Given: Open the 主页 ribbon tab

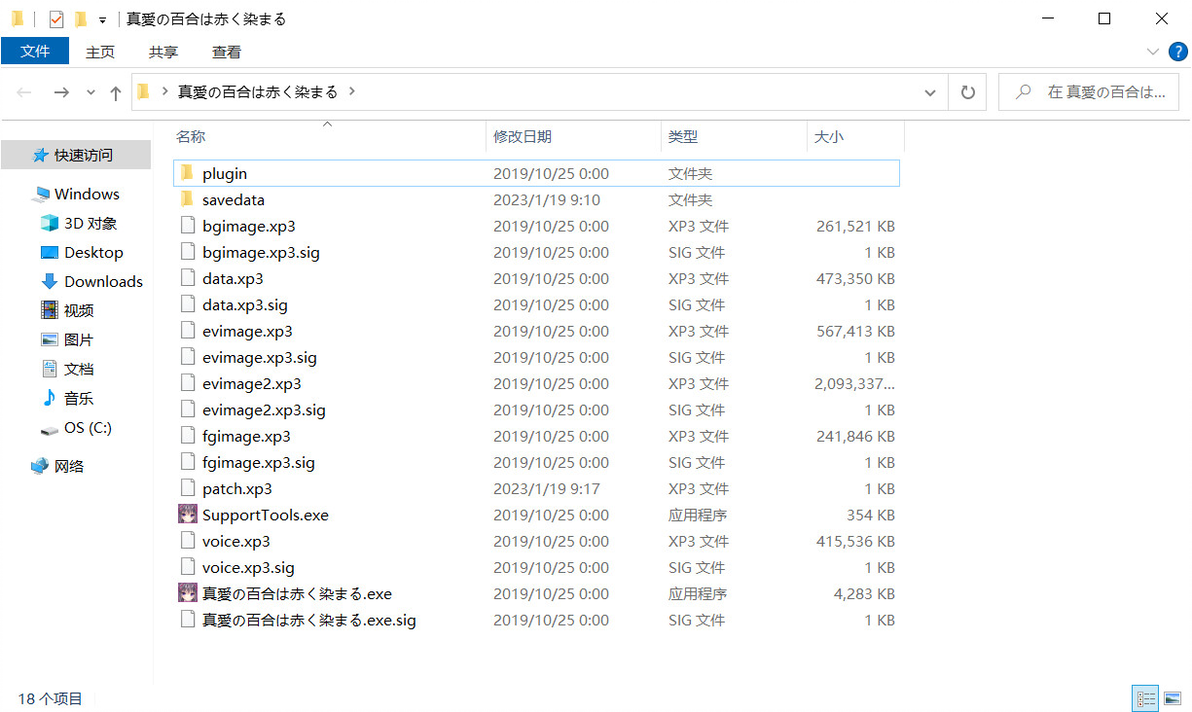Looking at the screenshot, I should (x=100, y=52).
